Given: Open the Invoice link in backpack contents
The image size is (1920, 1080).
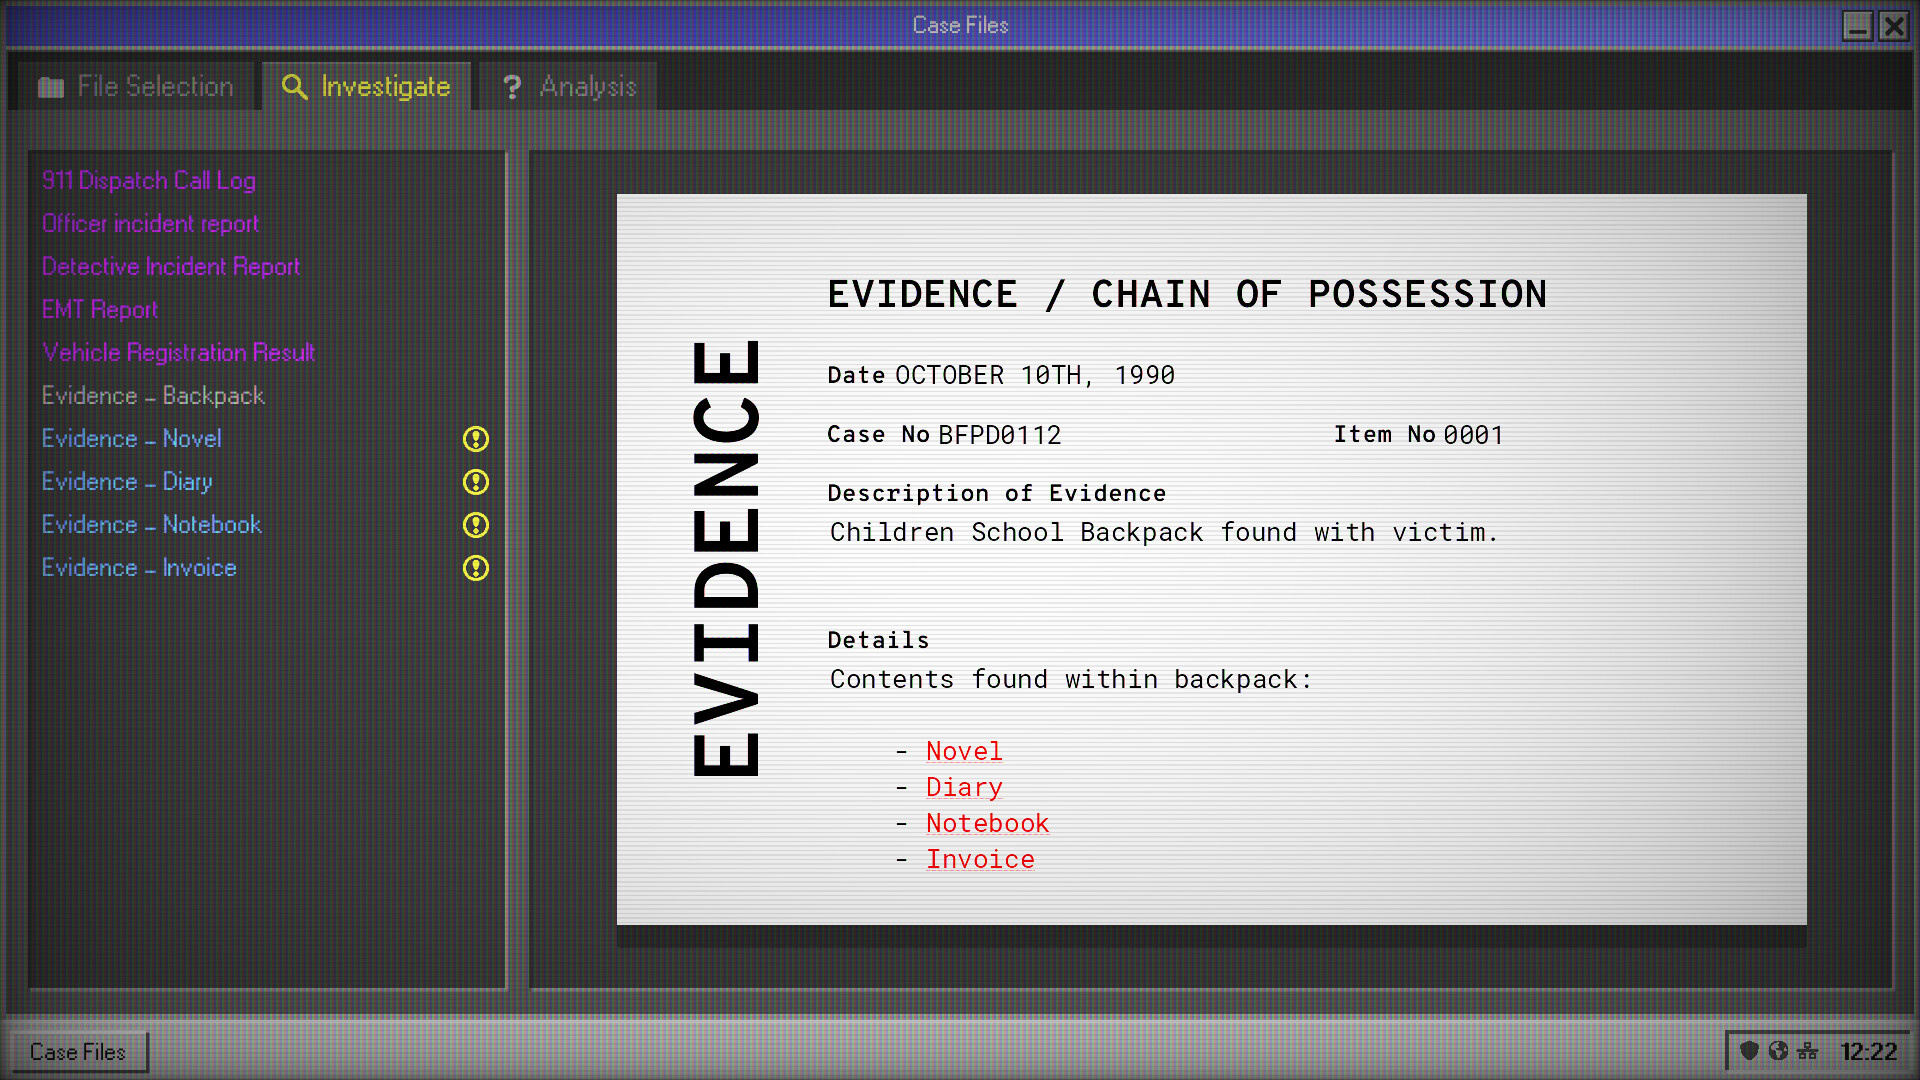Looking at the screenshot, I should pyautogui.click(x=980, y=859).
